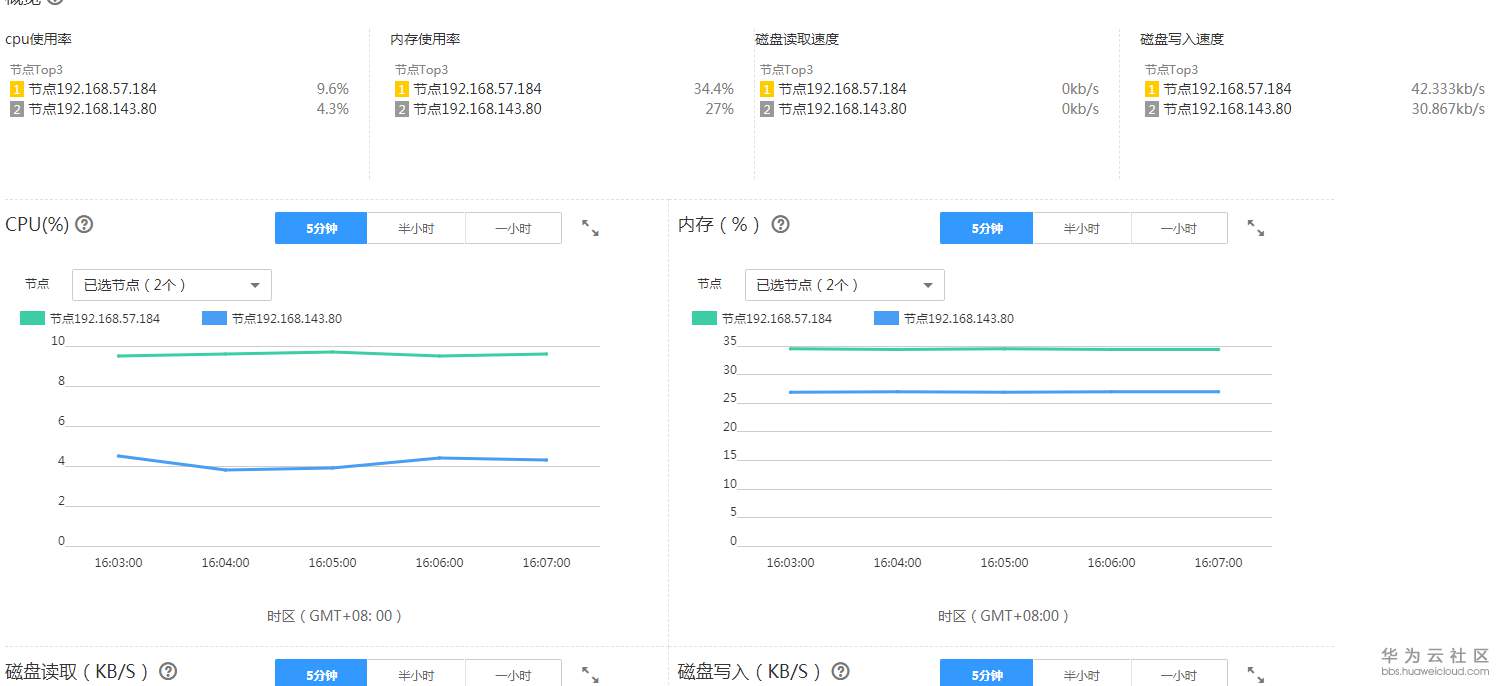The width and height of the screenshot is (1503, 686).
Task: Select 半小时 range for the CPU chart
Action: pos(416,229)
